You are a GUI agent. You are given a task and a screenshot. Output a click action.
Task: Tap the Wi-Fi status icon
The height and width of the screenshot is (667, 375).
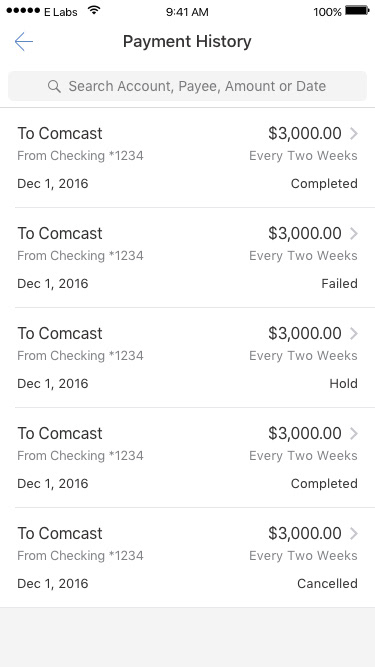(x=94, y=11)
